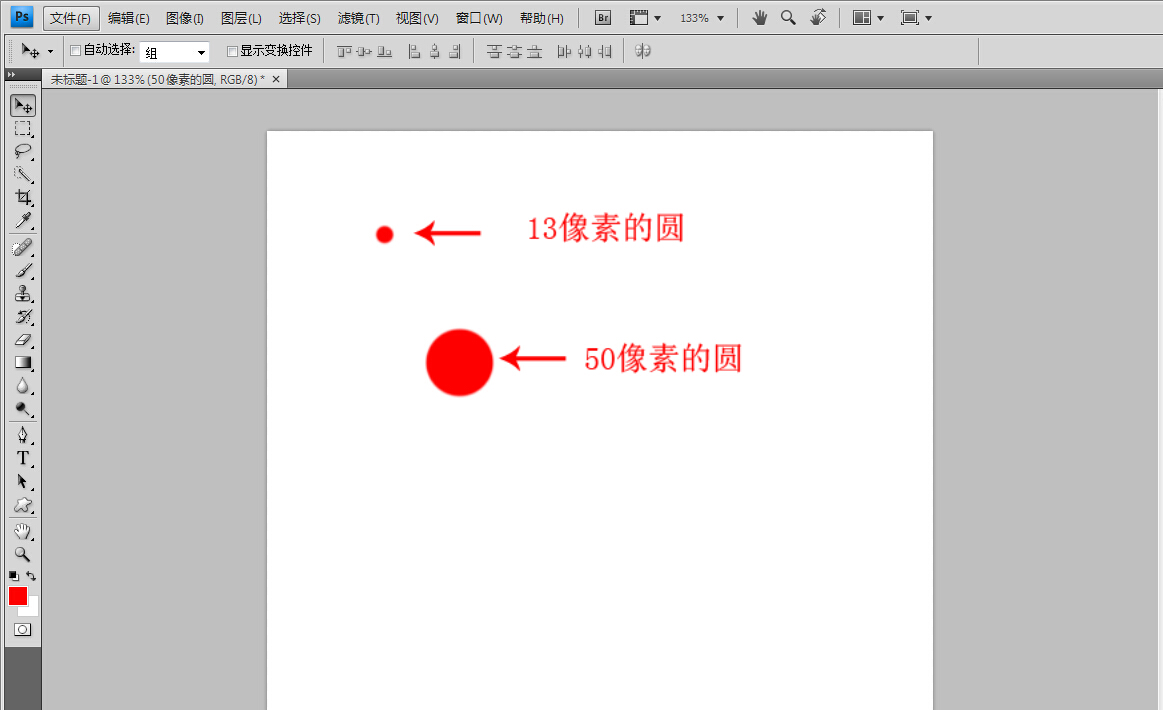Open the 选择(S) menu
This screenshot has height=710, width=1163.
(300, 18)
